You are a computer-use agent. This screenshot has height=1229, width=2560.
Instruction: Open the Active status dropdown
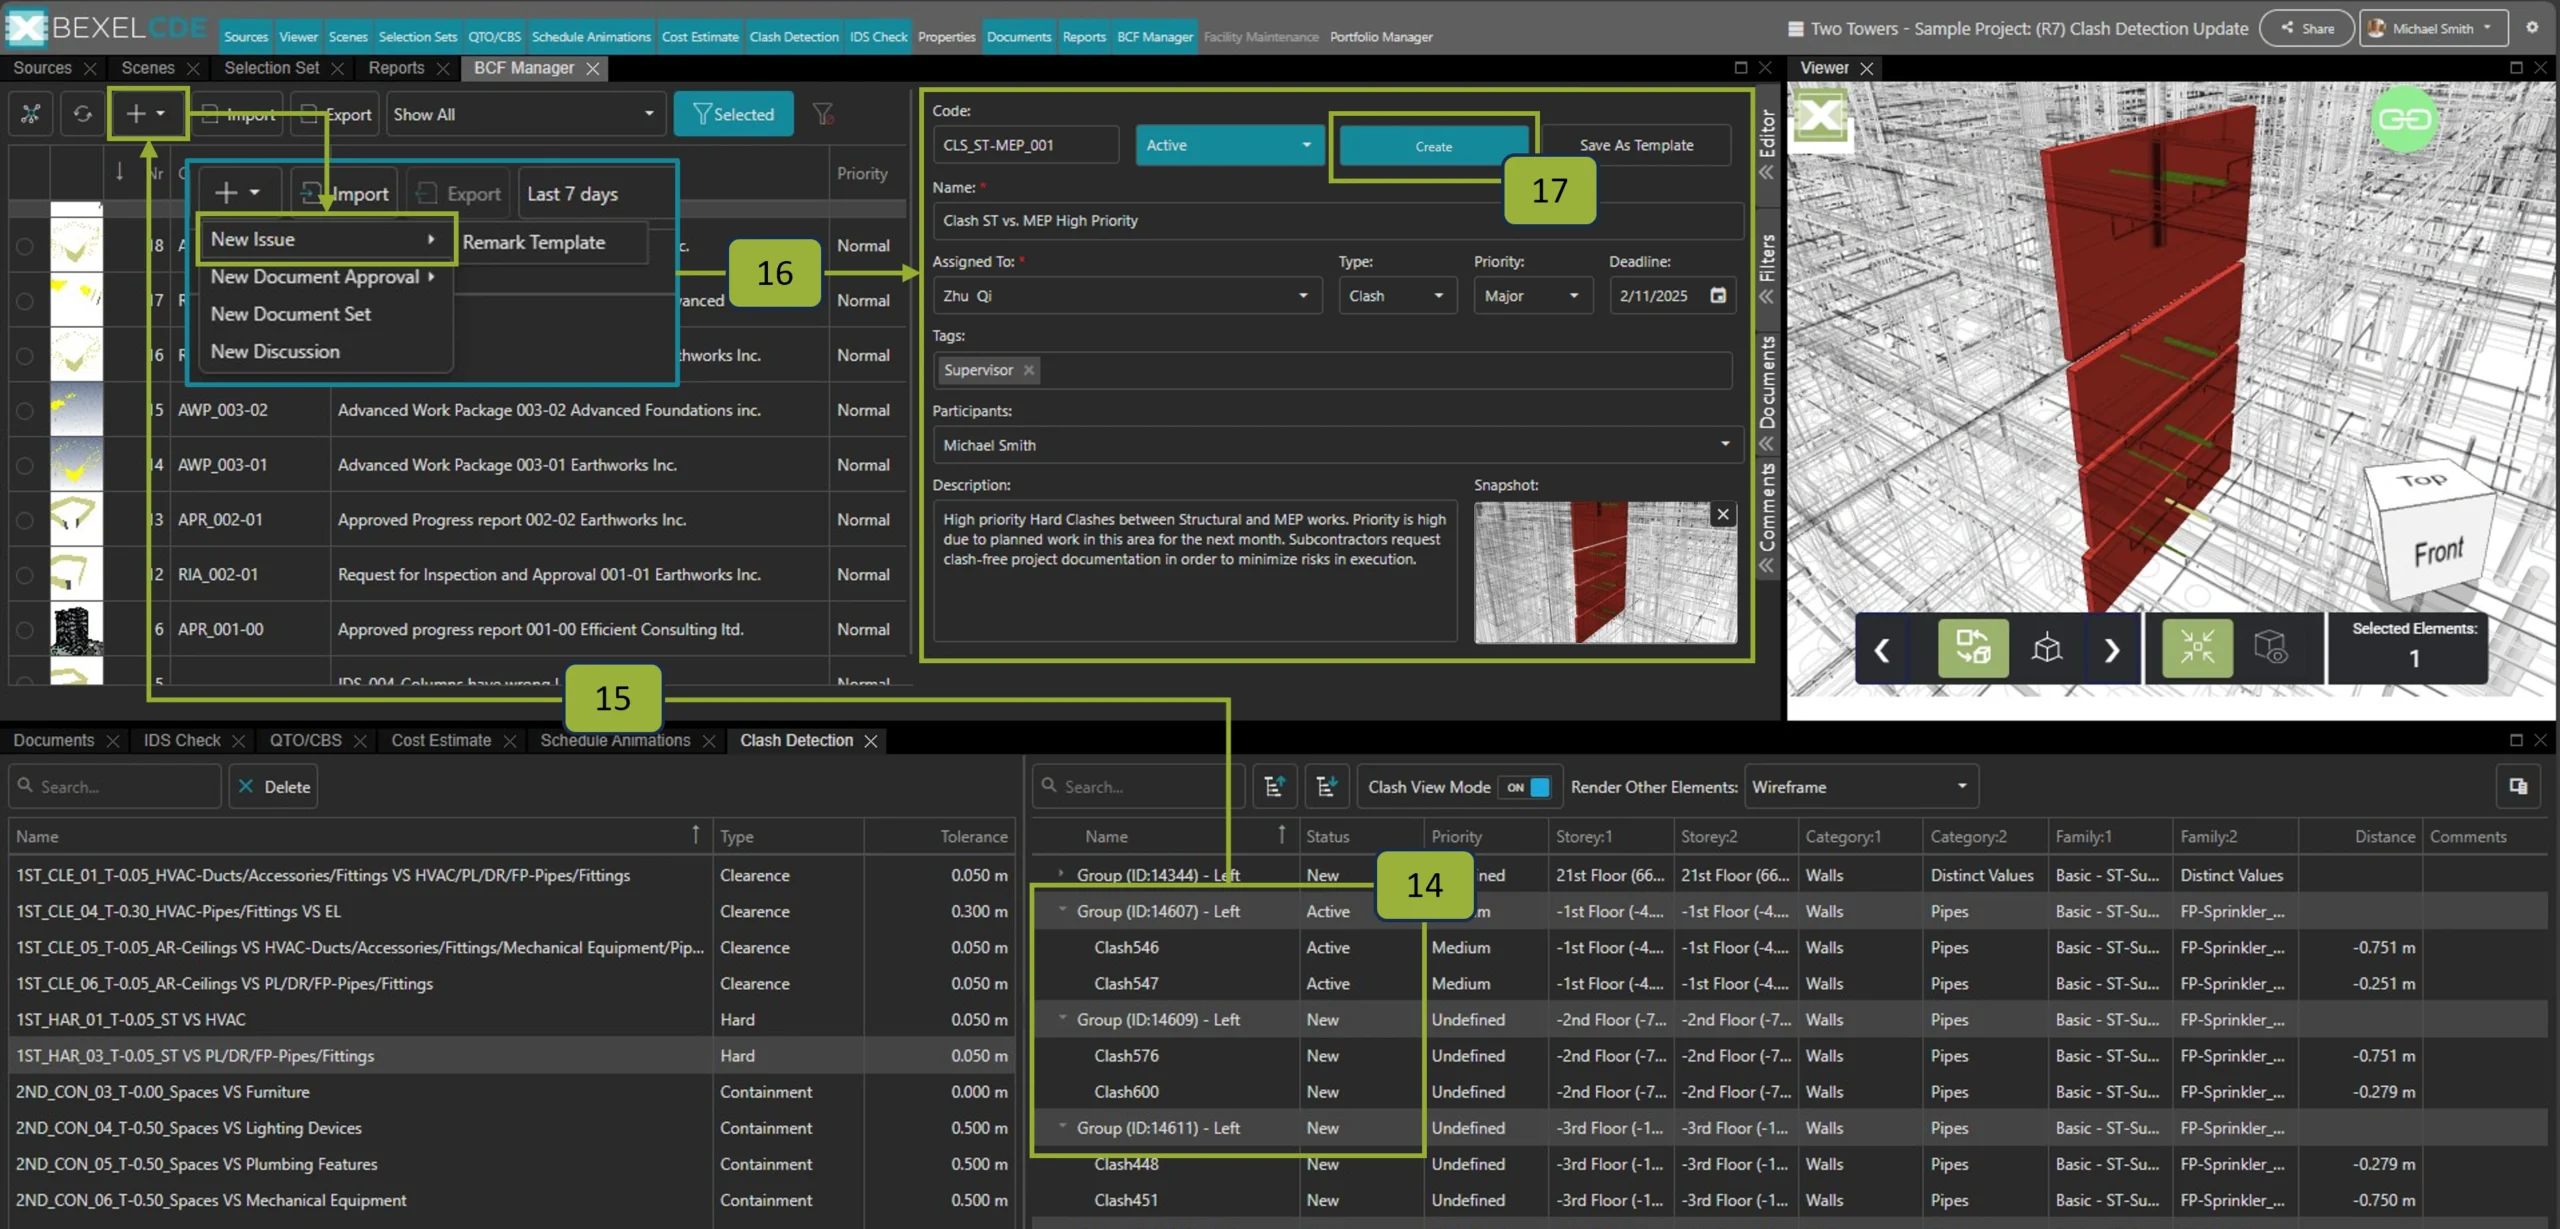tap(1229, 145)
